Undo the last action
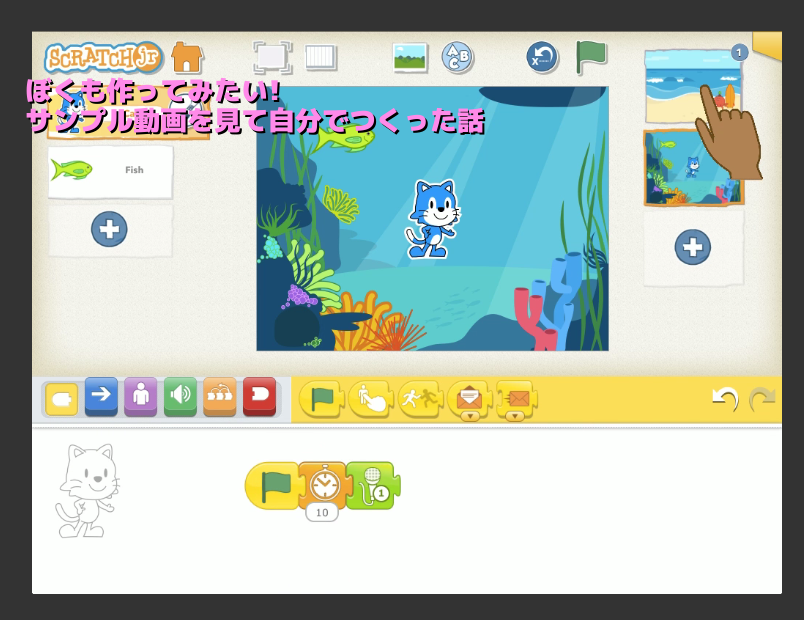This screenshot has width=804, height=620. (x=726, y=399)
